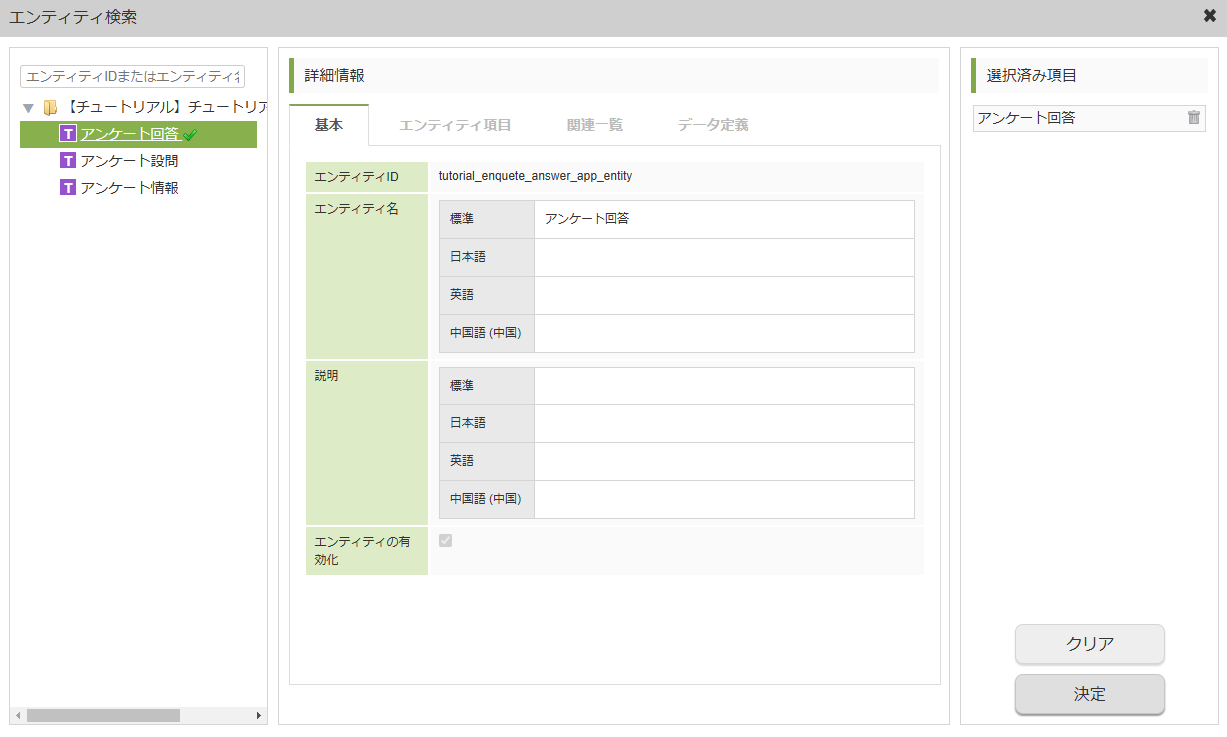Click the T icon next to アンケート回答
1227x737 pixels.
66,131
